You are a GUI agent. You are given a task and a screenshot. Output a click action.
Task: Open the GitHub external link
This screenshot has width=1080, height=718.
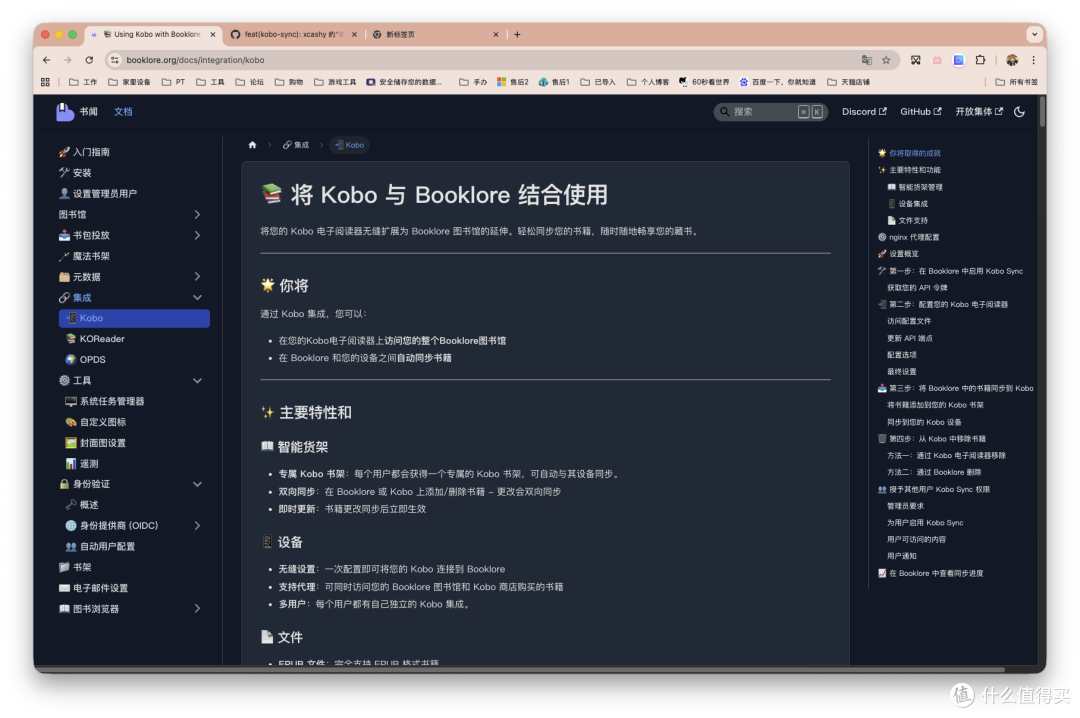click(x=920, y=112)
